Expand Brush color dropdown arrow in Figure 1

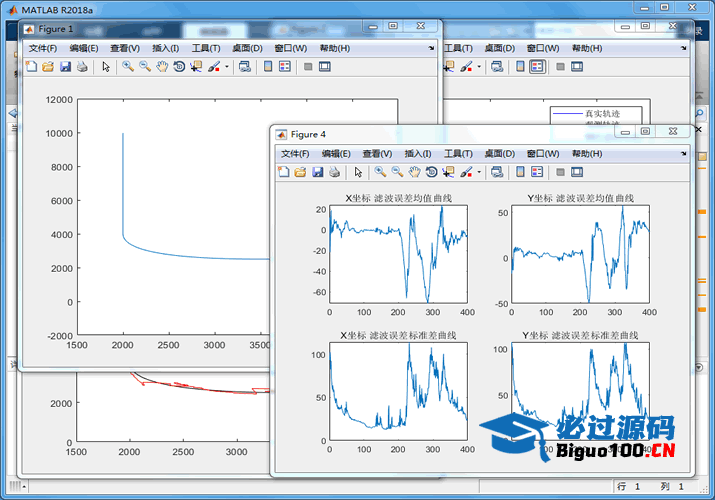tap(227, 66)
